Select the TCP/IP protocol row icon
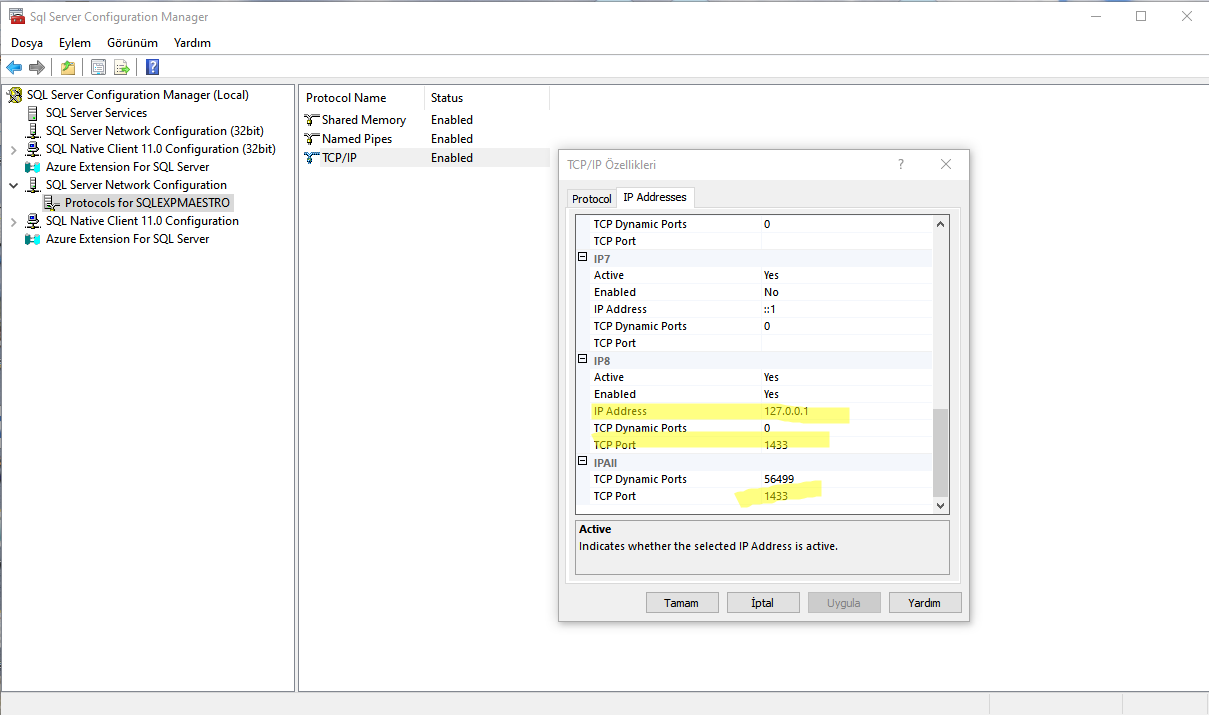The image size is (1209, 715). 312,158
